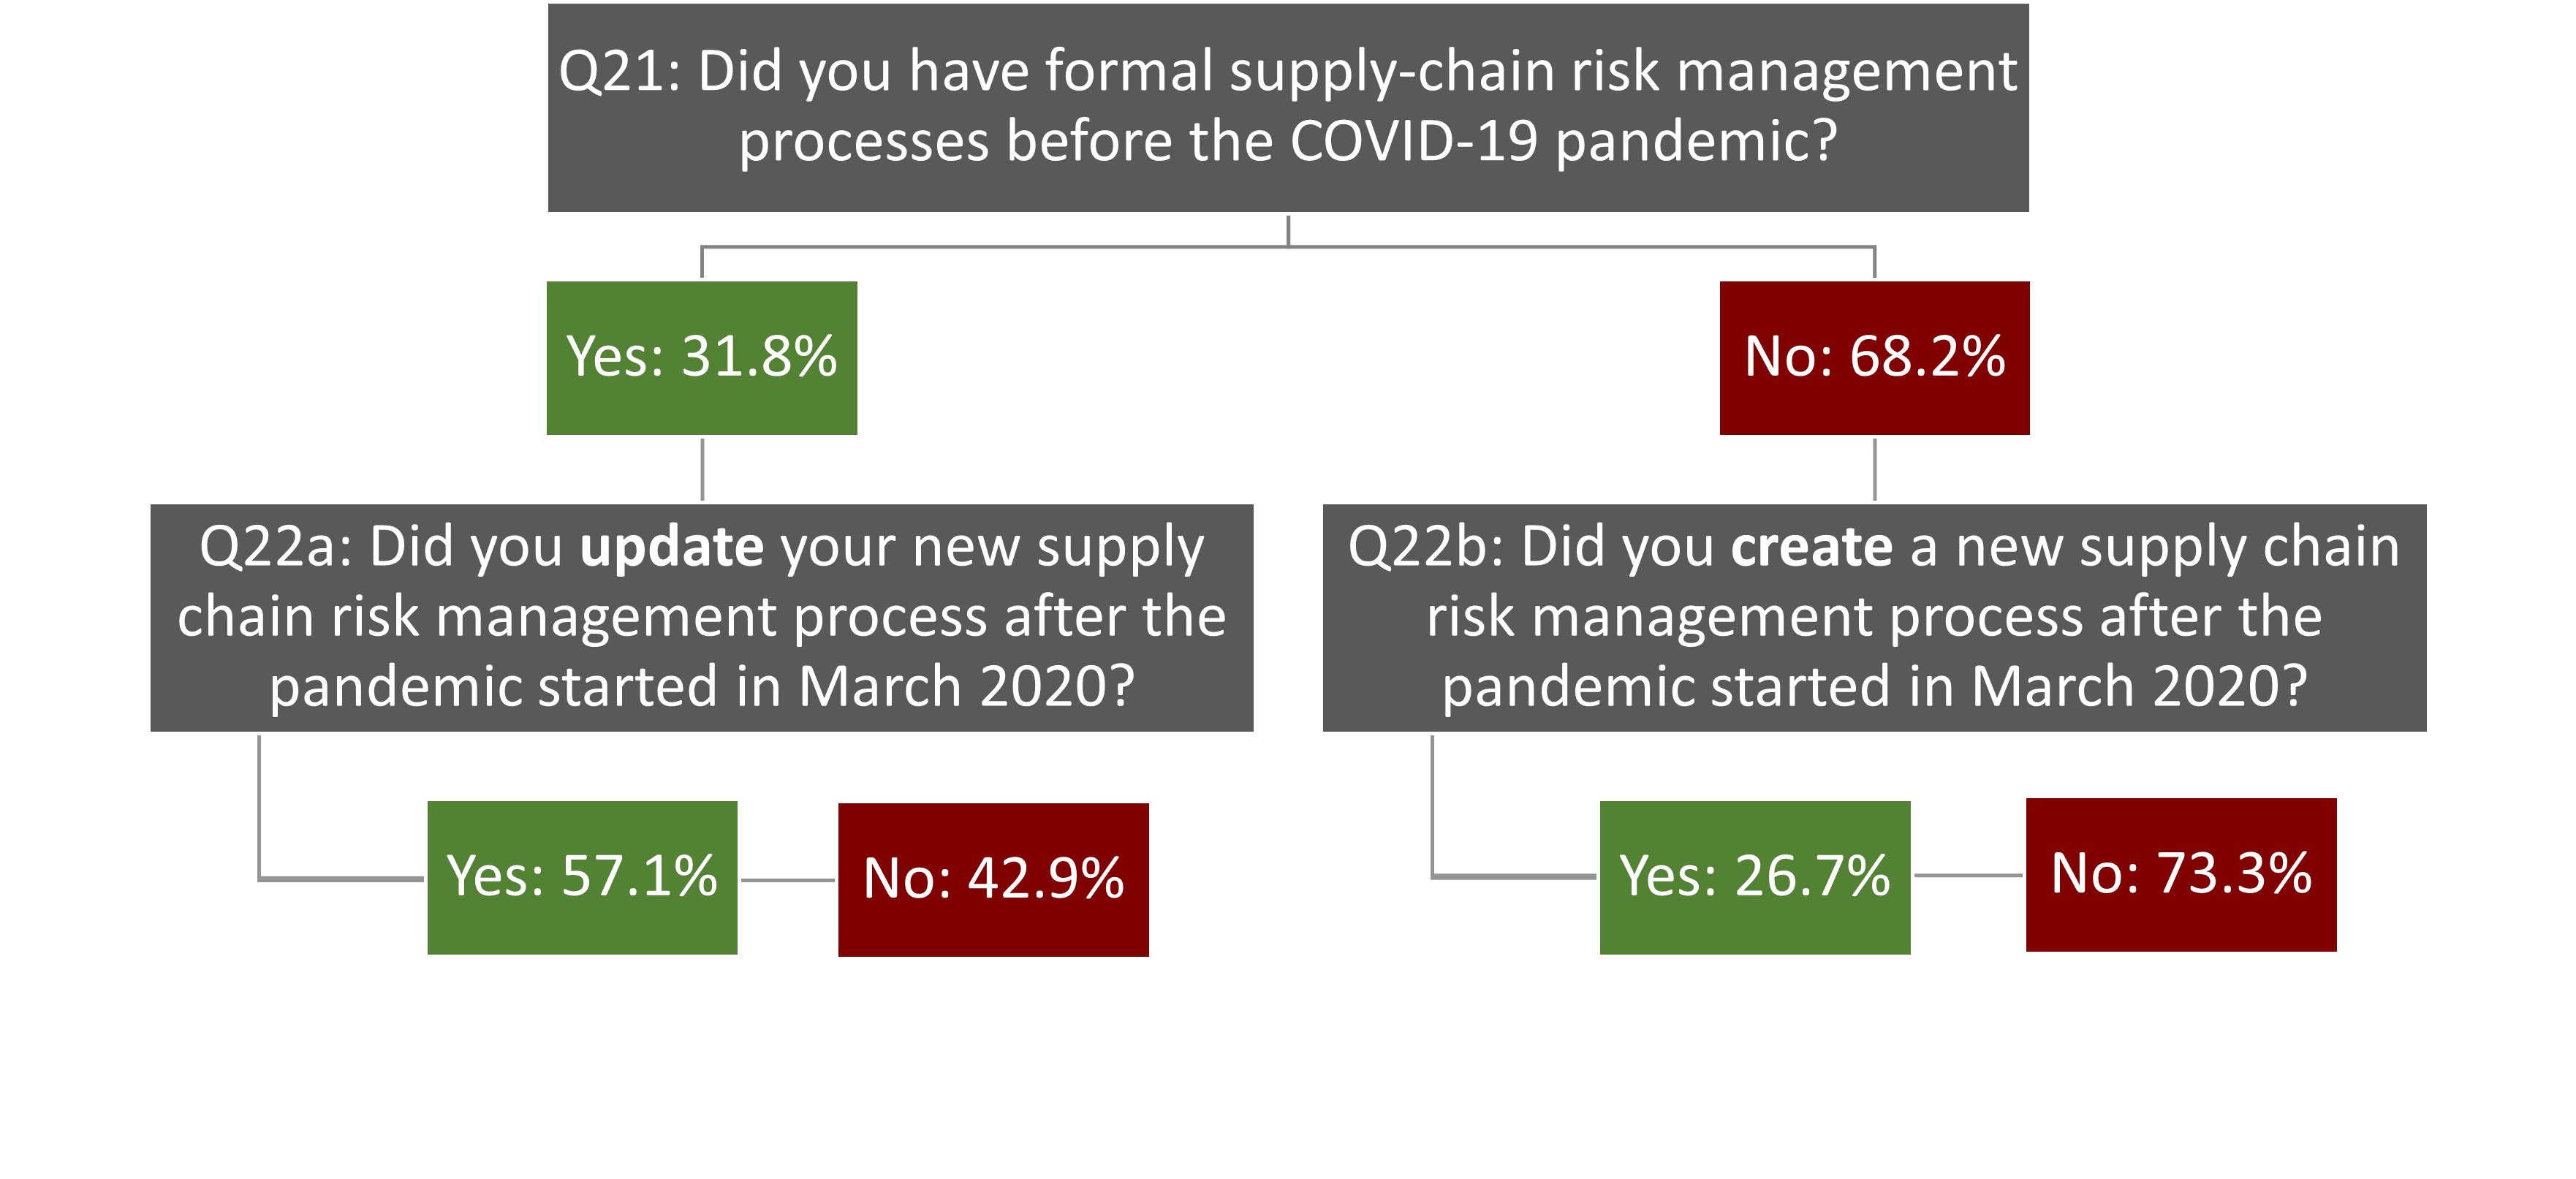Select the horizontal branch line under Q21

click(1288, 247)
